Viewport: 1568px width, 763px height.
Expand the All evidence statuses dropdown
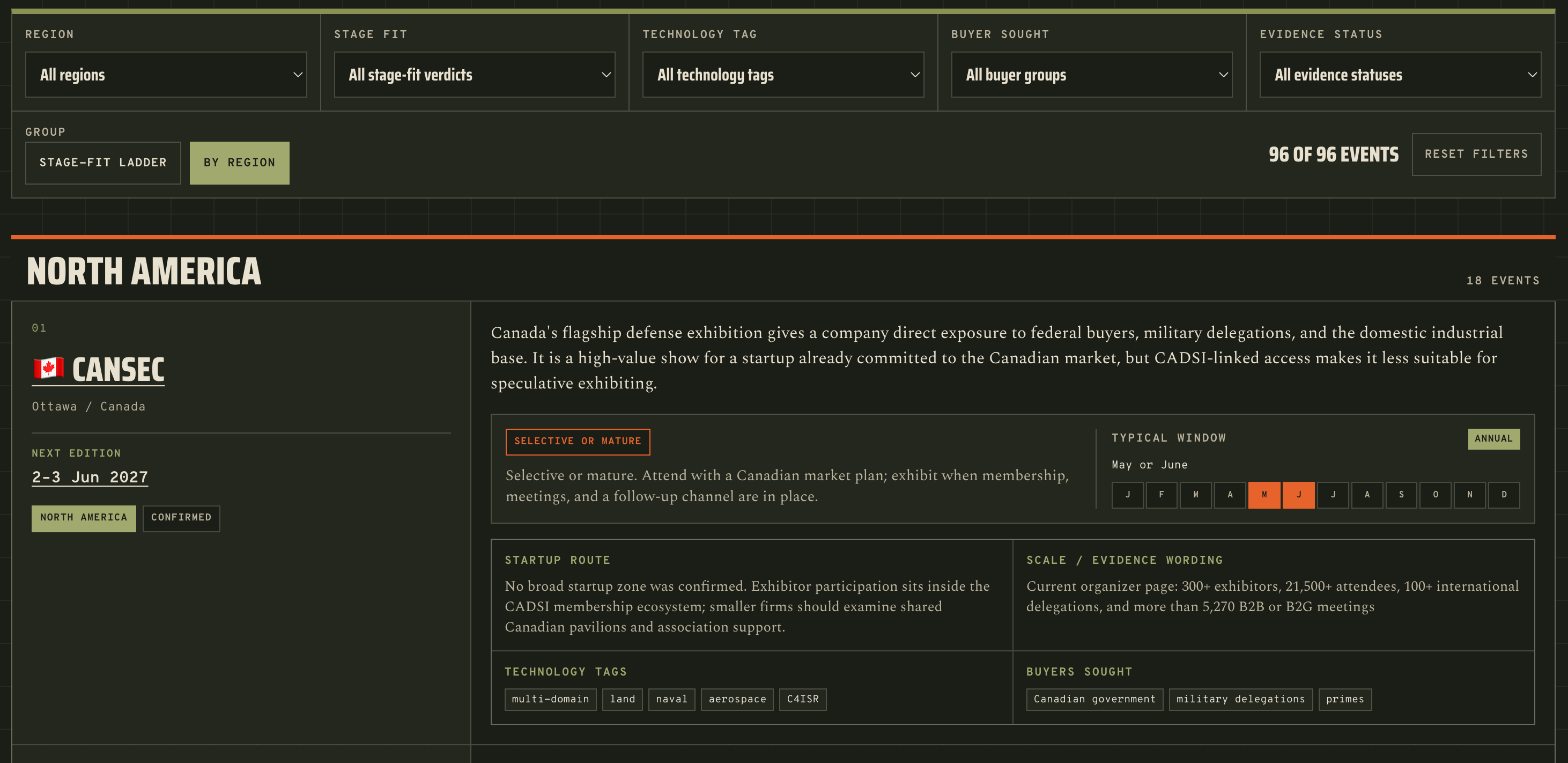point(1401,75)
